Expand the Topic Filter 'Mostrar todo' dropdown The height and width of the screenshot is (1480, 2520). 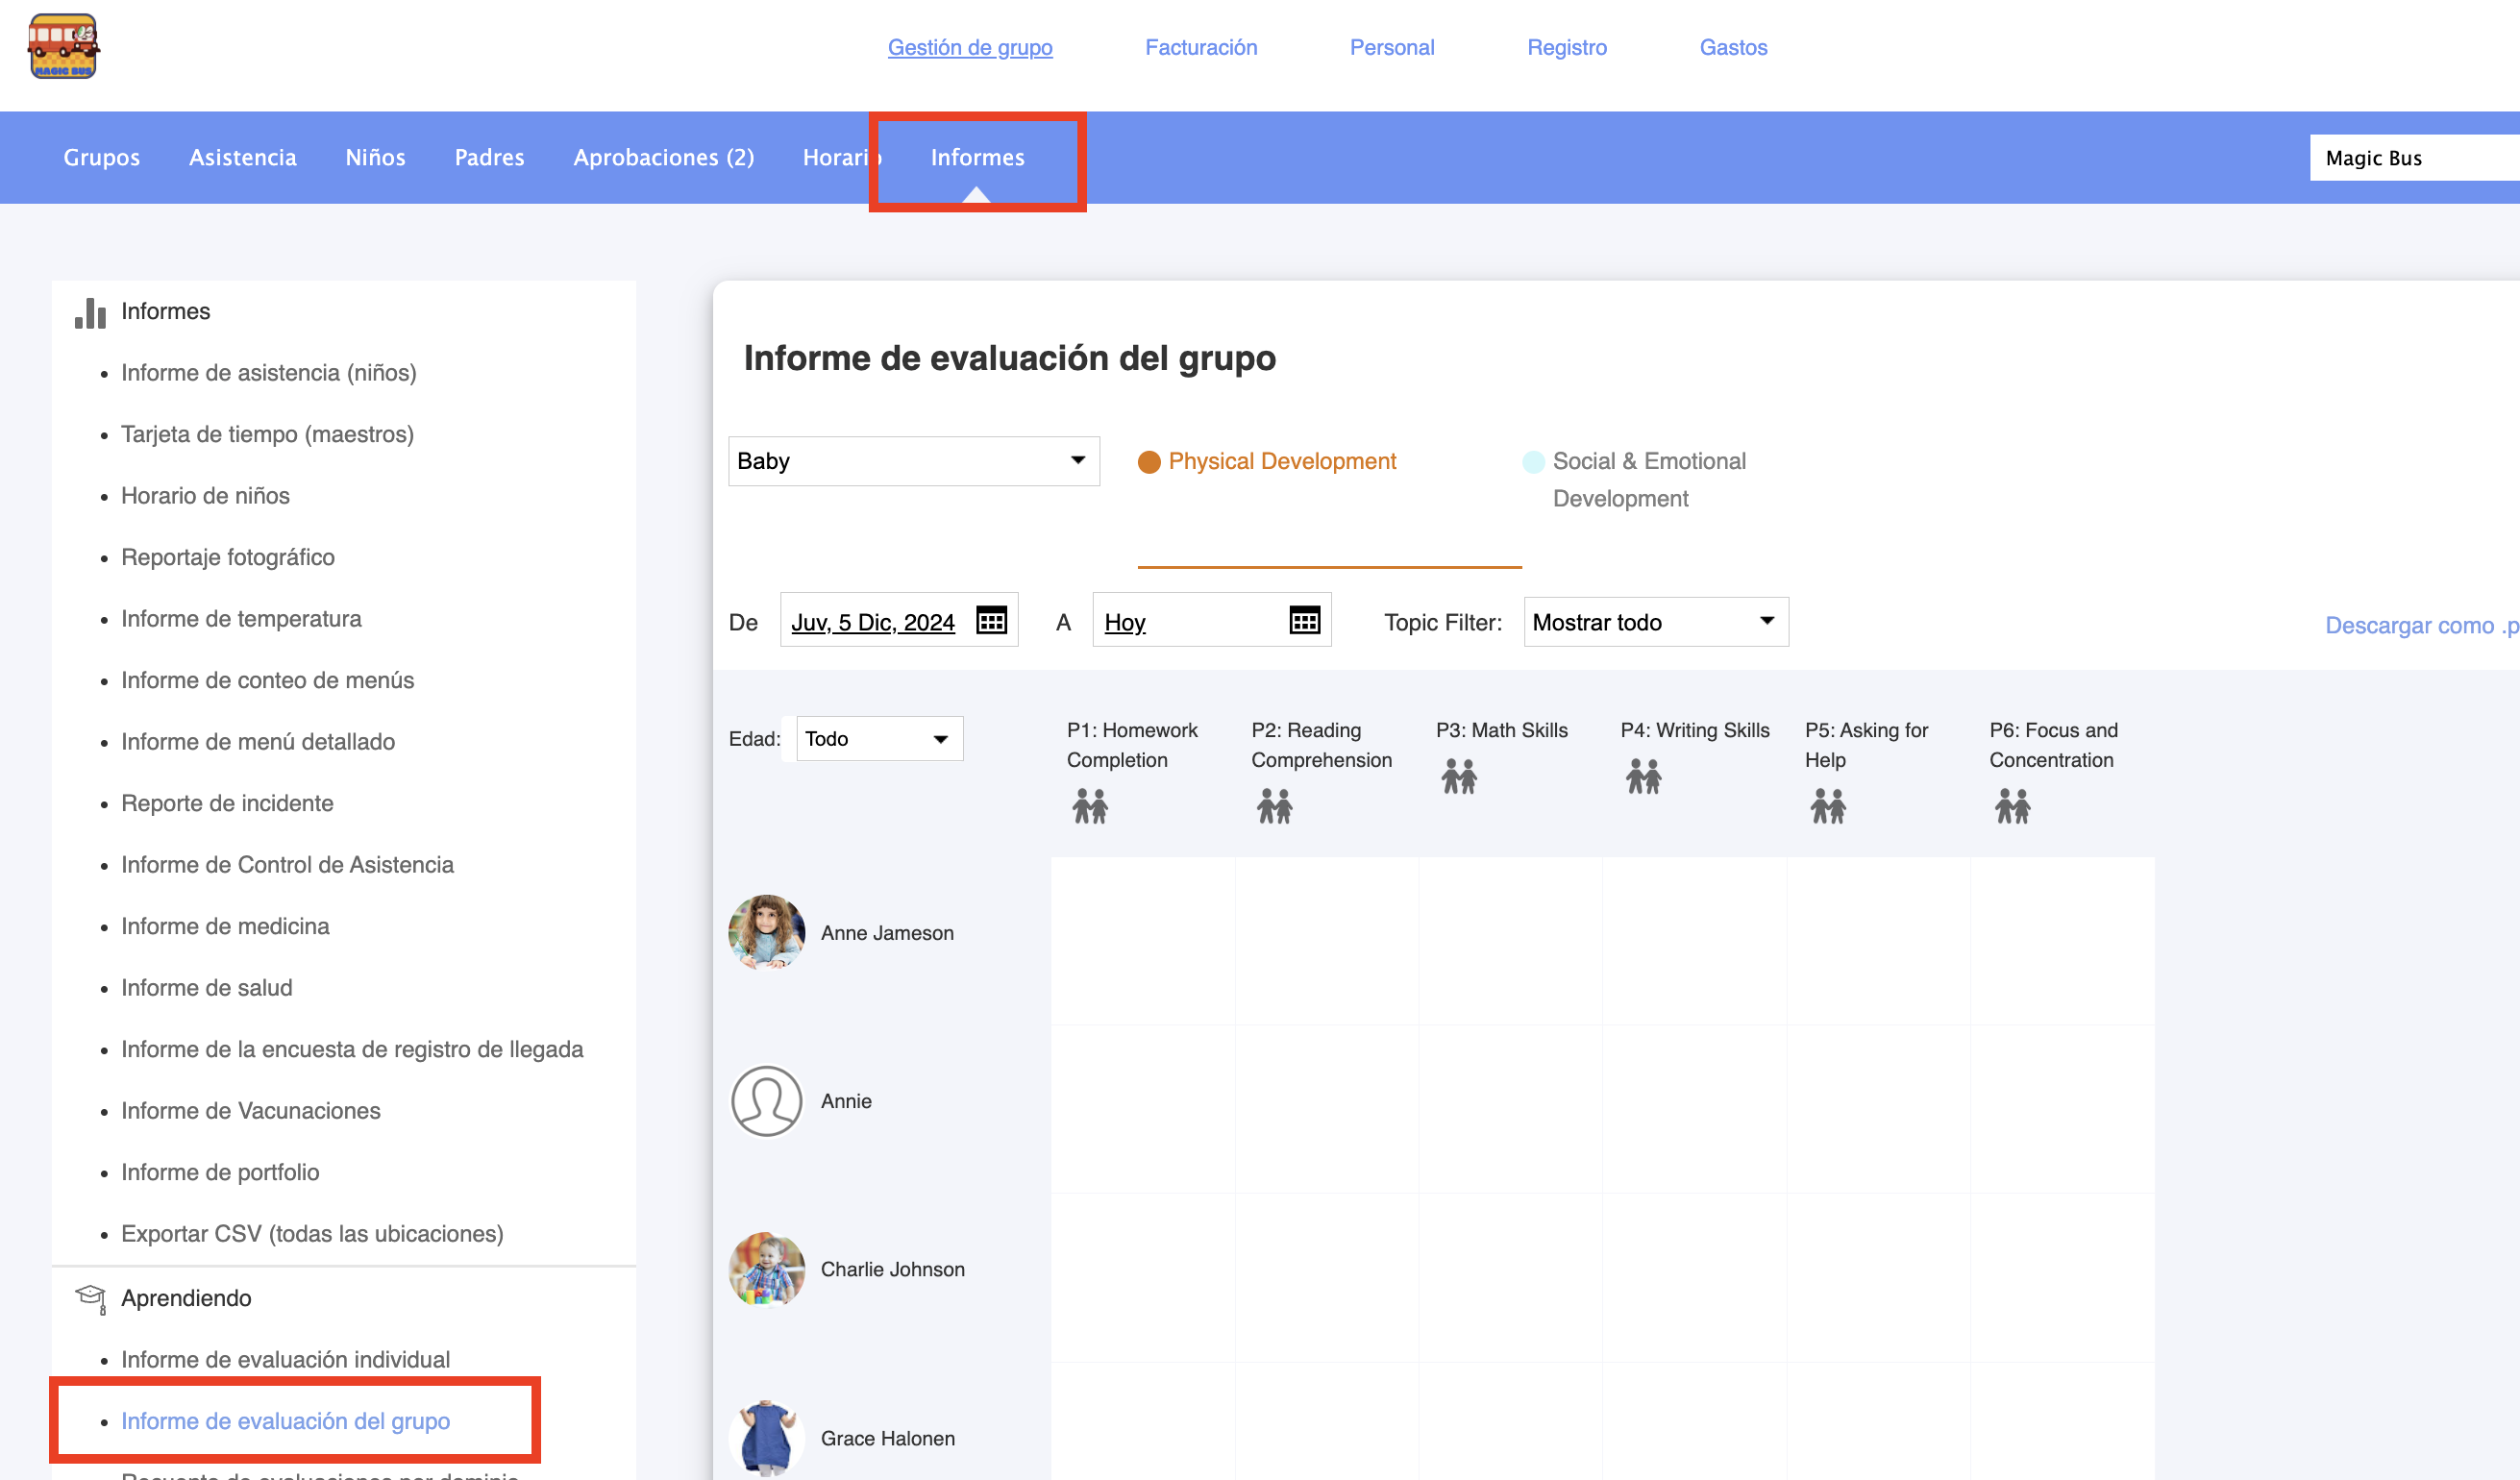(1655, 622)
